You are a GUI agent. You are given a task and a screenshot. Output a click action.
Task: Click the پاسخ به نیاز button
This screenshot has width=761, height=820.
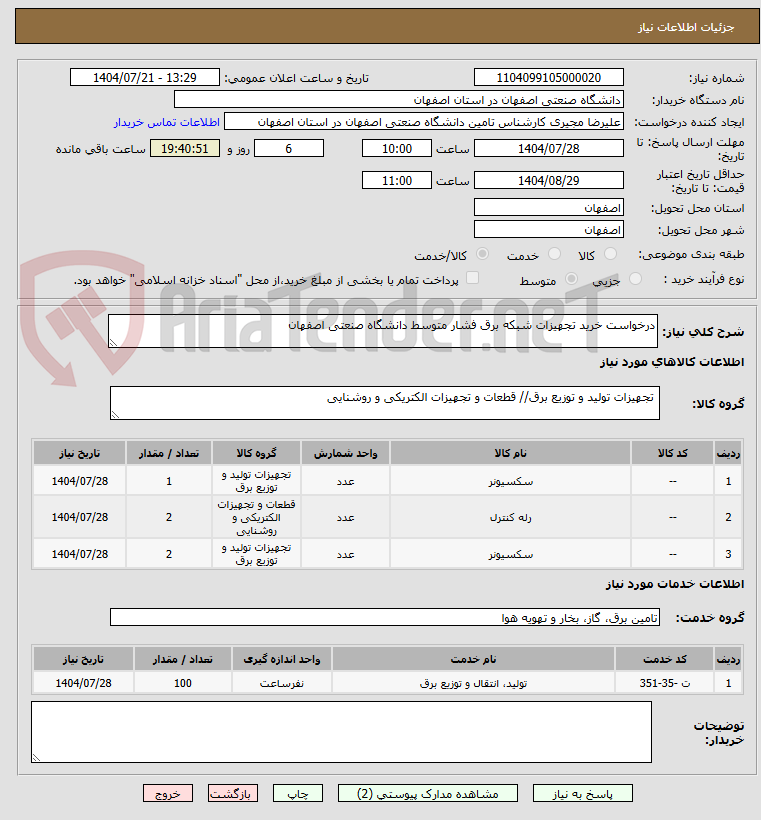[x=583, y=793]
